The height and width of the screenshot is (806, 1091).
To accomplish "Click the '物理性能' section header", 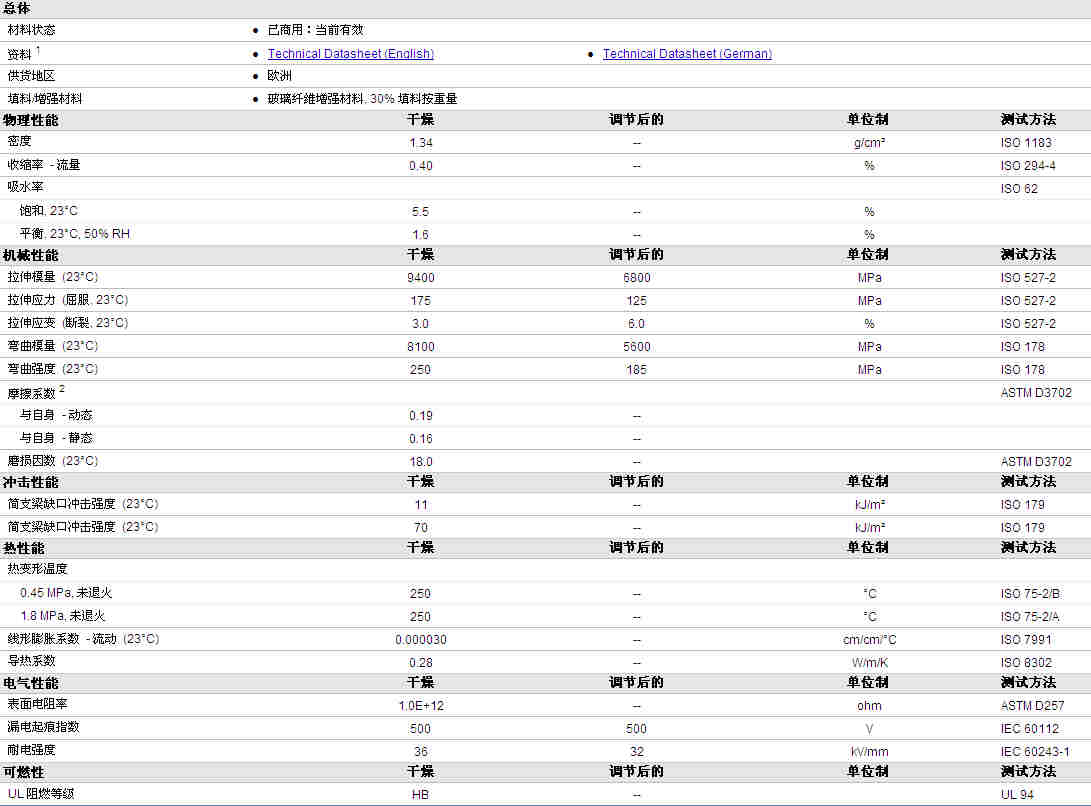I will (x=31, y=120).
